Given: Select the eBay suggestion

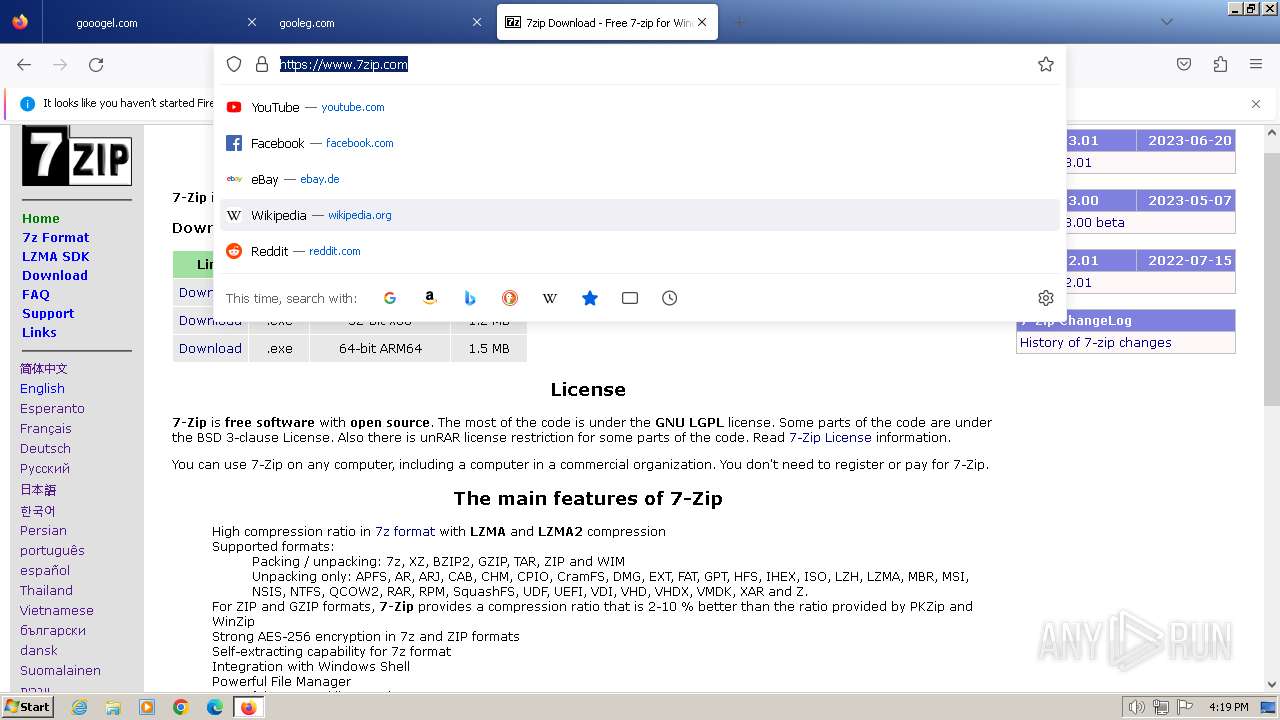Looking at the screenshot, I should point(640,179).
